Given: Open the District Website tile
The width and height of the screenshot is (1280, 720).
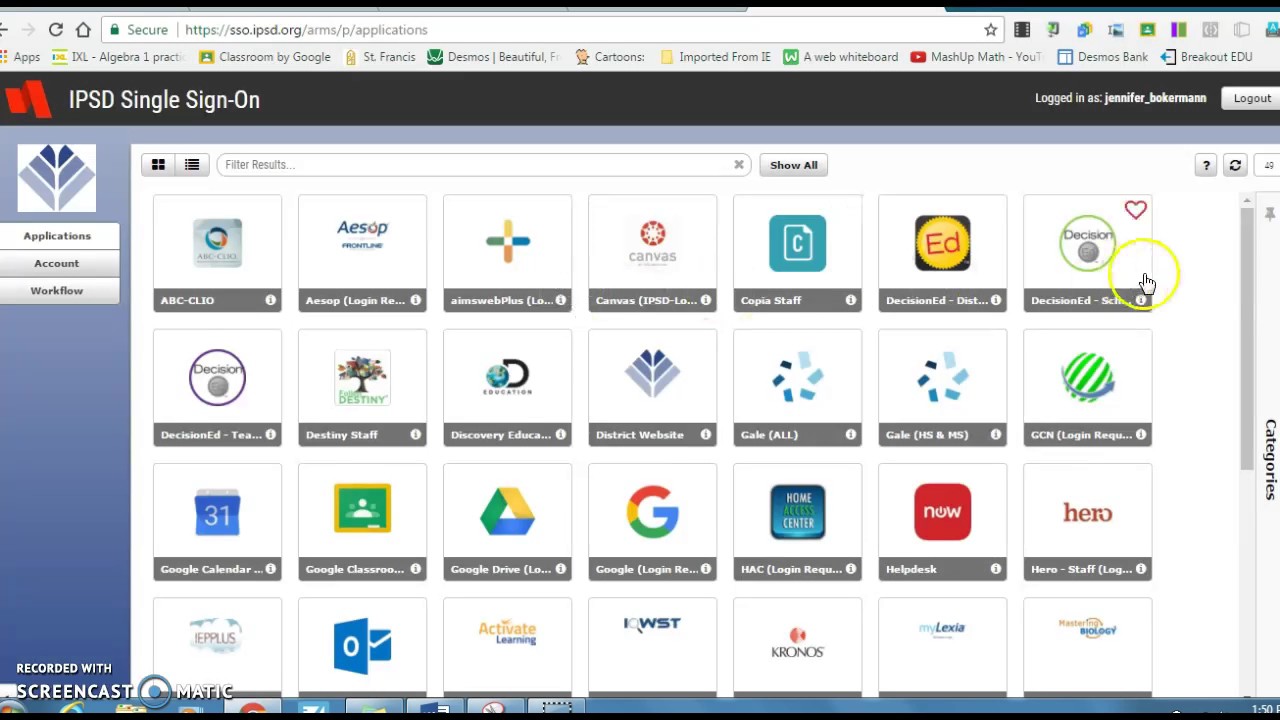Looking at the screenshot, I should pos(652,388).
